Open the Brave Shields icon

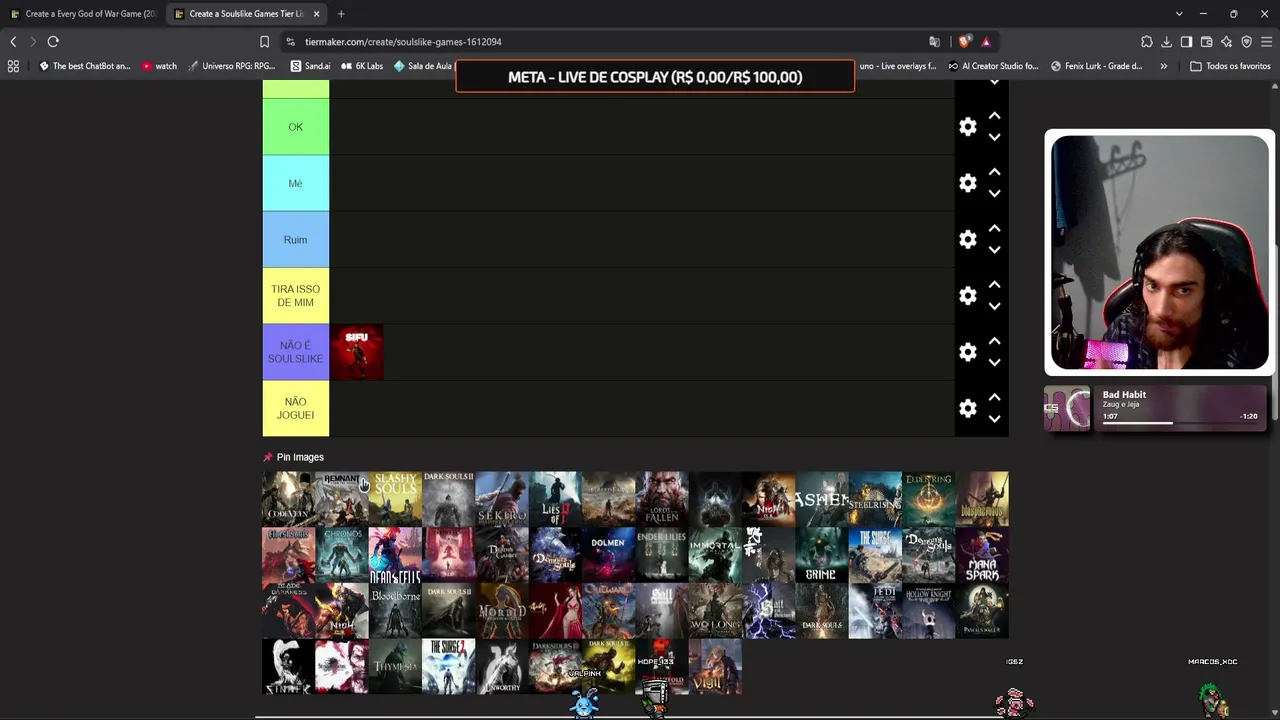[964, 42]
